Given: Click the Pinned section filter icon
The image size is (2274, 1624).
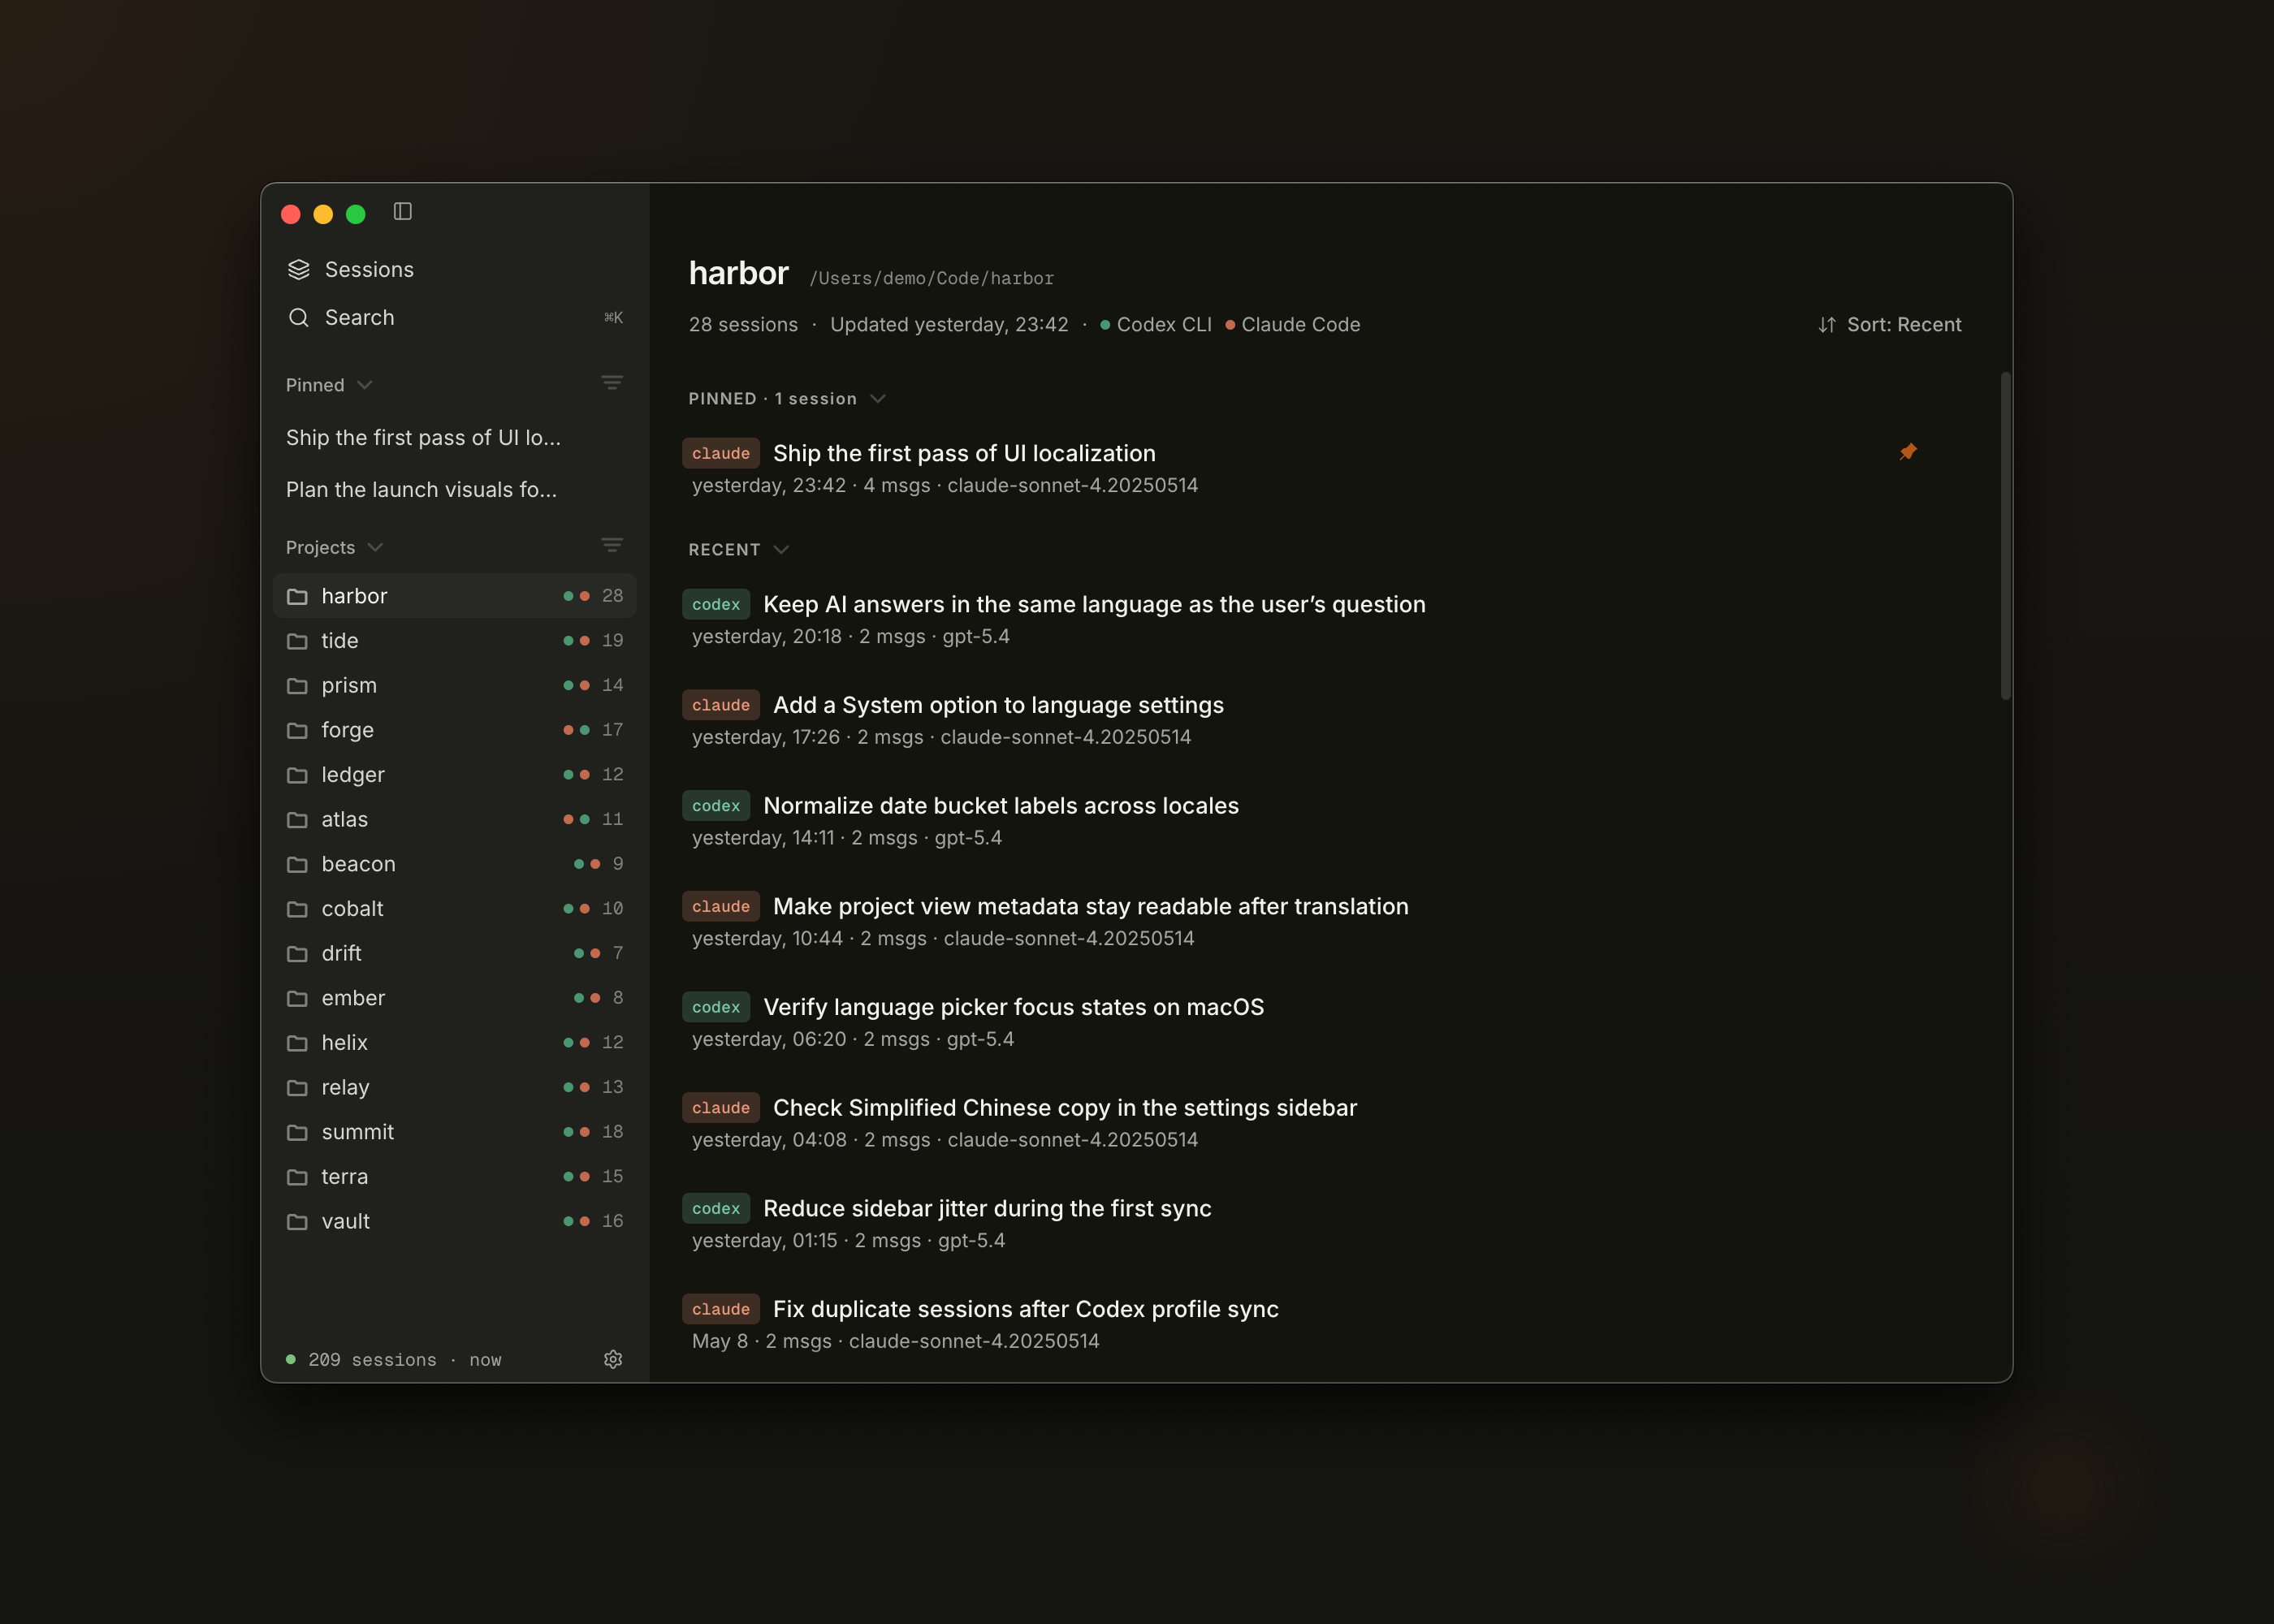Looking at the screenshot, I should (612, 383).
